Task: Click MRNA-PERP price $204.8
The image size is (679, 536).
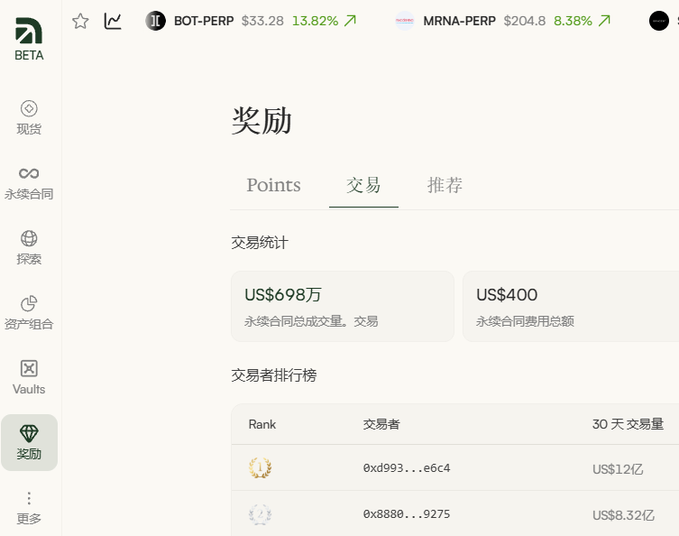Action: [x=524, y=21]
